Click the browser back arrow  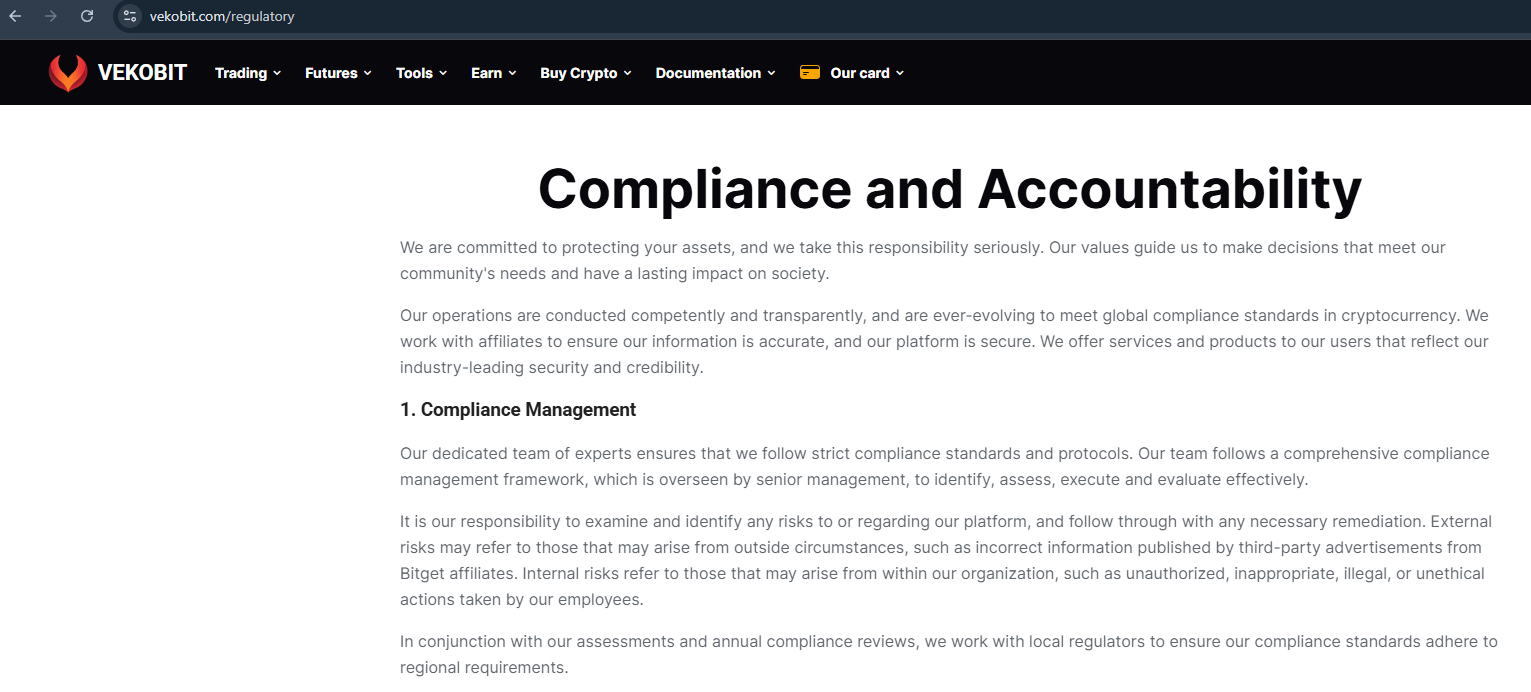15,16
